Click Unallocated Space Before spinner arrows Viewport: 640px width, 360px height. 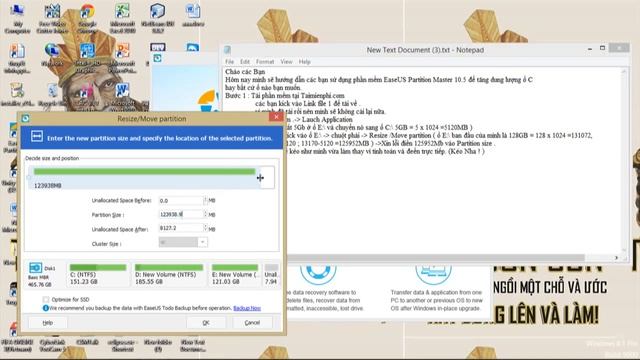(x=205, y=200)
